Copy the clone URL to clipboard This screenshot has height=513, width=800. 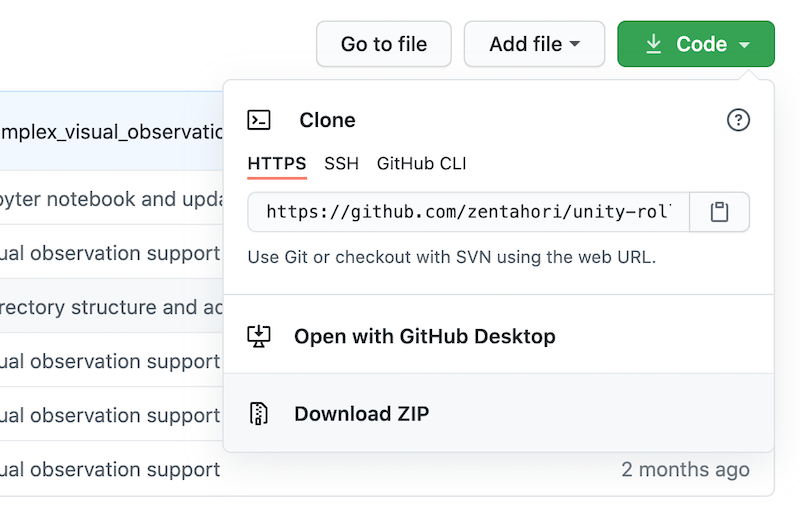(719, 212)
